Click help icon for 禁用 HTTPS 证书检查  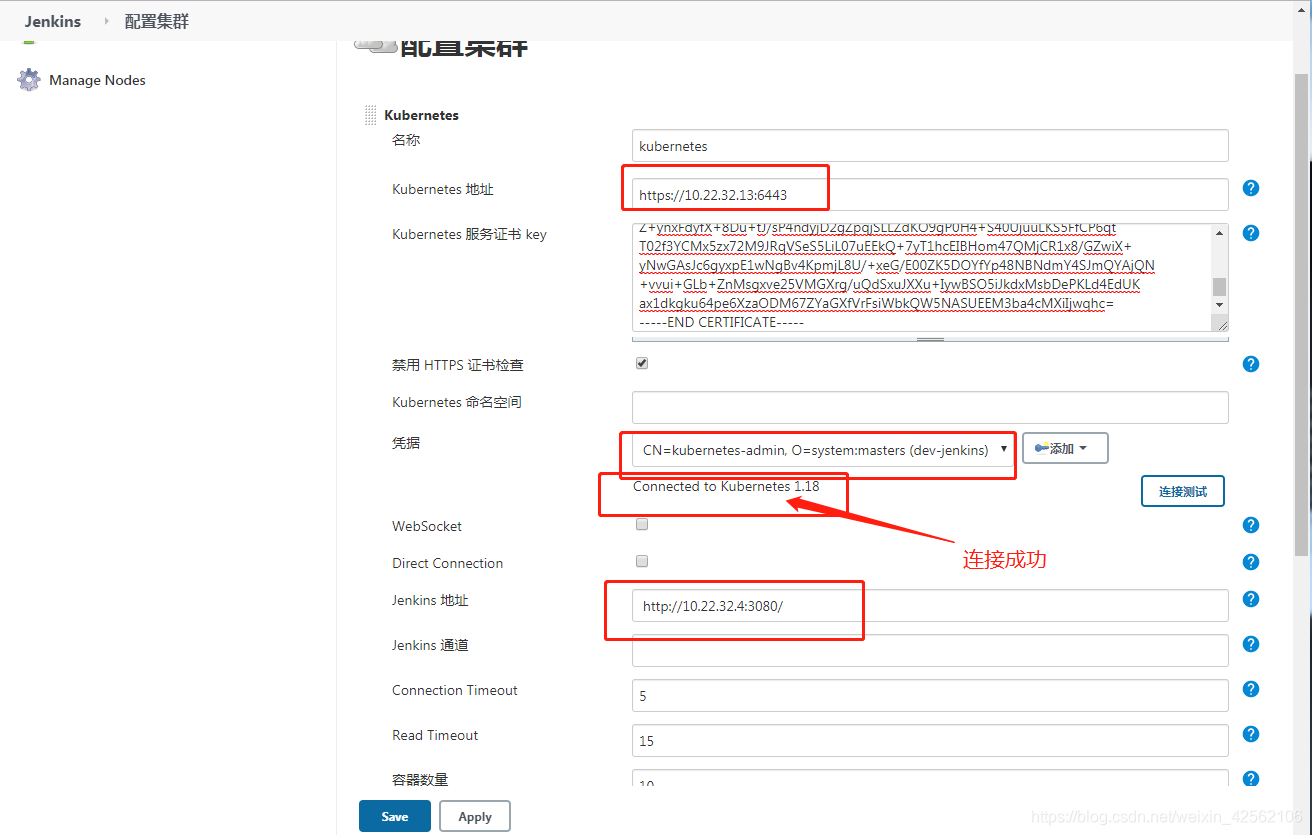coord(1250,364)
